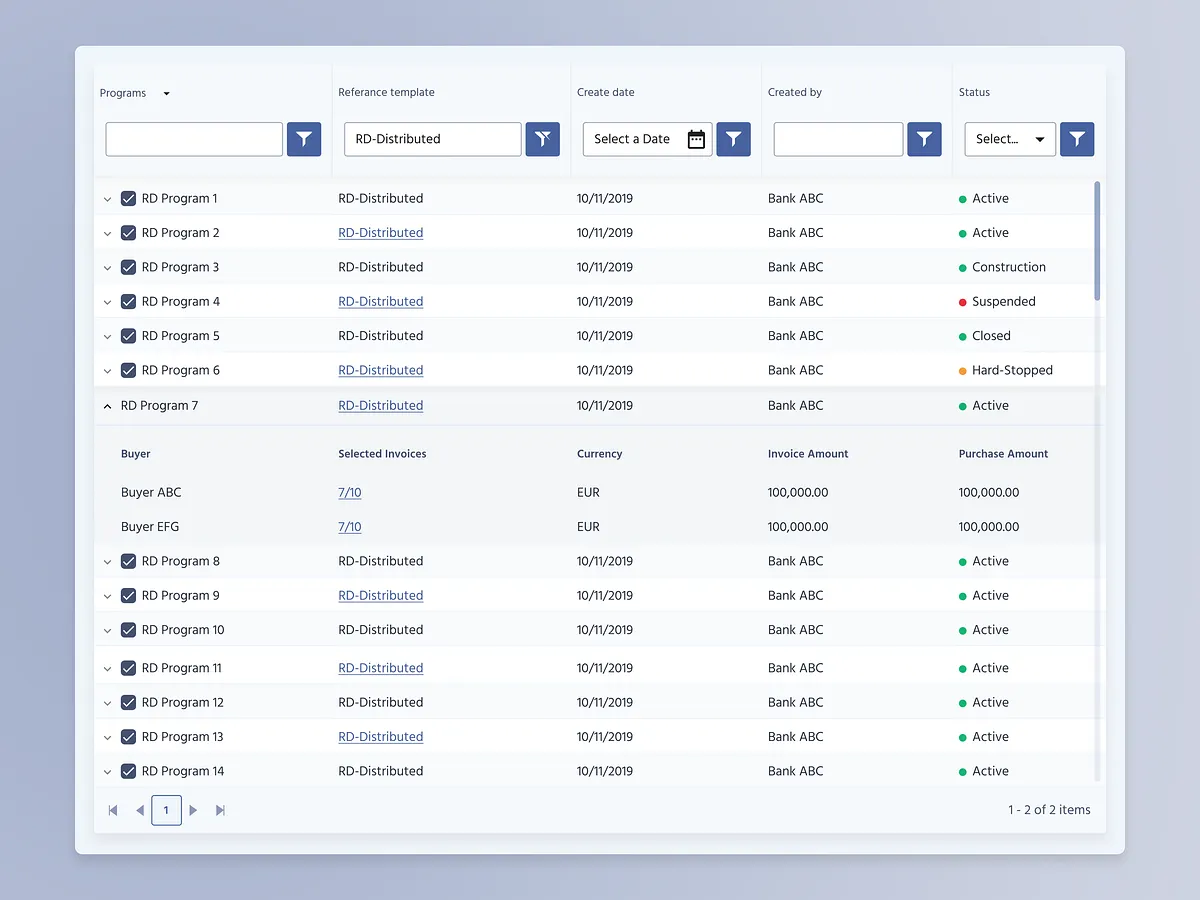Click the Status column filter icon
1200x900 pixels.
tap(1077, 139)
